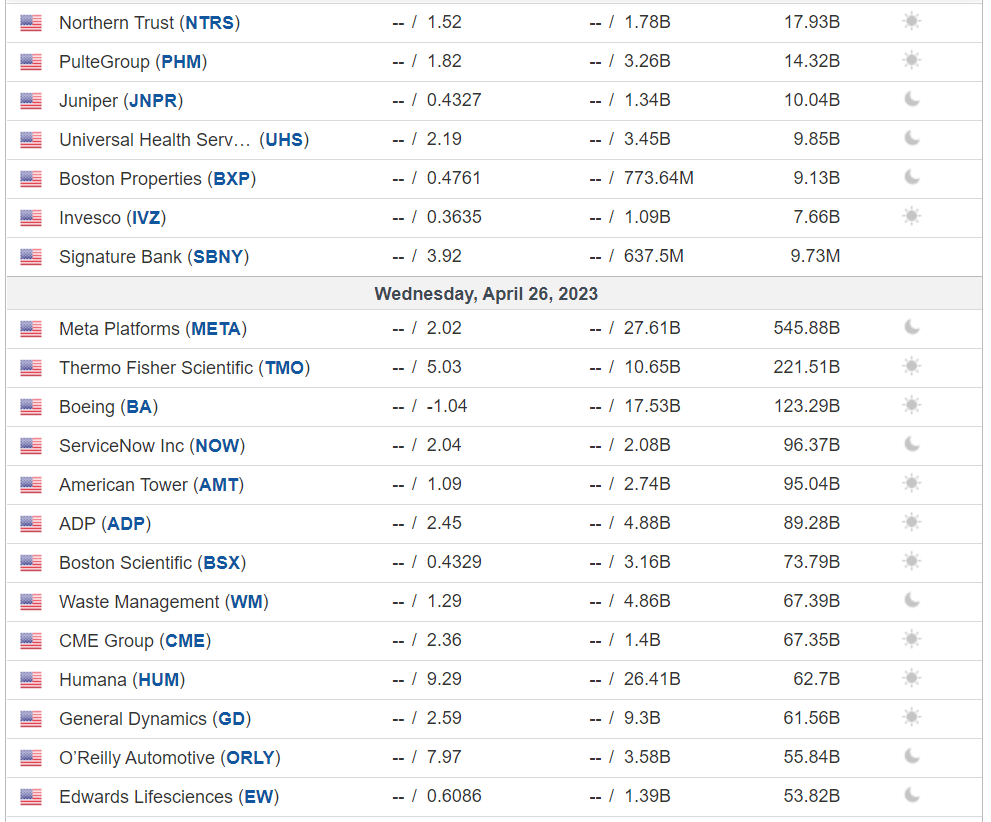Viewport: 991px width, 822px height.
Task: Open the Thermo Fisher TMO ticker link
Action: click(x=284, y=368)
